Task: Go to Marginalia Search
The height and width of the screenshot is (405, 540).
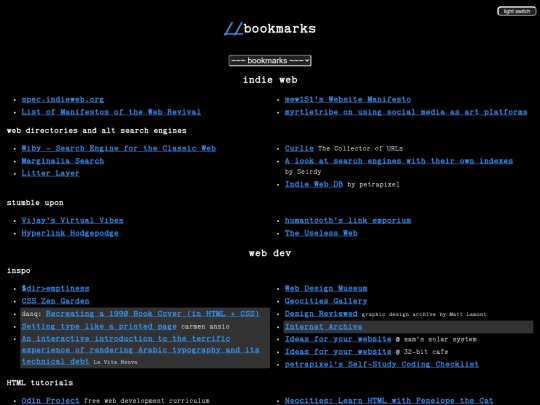Action: pos(63,161)
